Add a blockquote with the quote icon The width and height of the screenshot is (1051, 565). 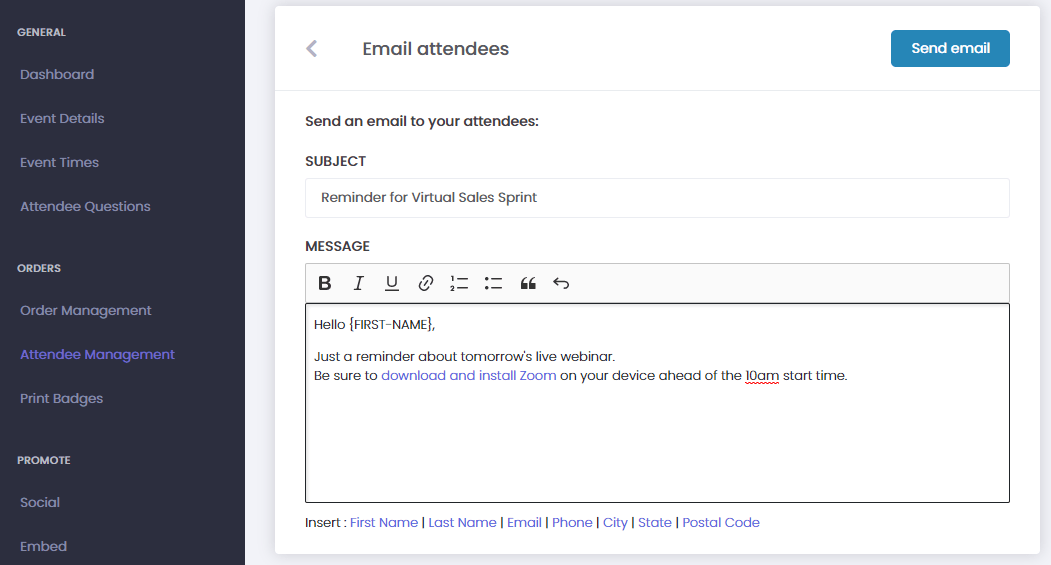click(528, 283)
